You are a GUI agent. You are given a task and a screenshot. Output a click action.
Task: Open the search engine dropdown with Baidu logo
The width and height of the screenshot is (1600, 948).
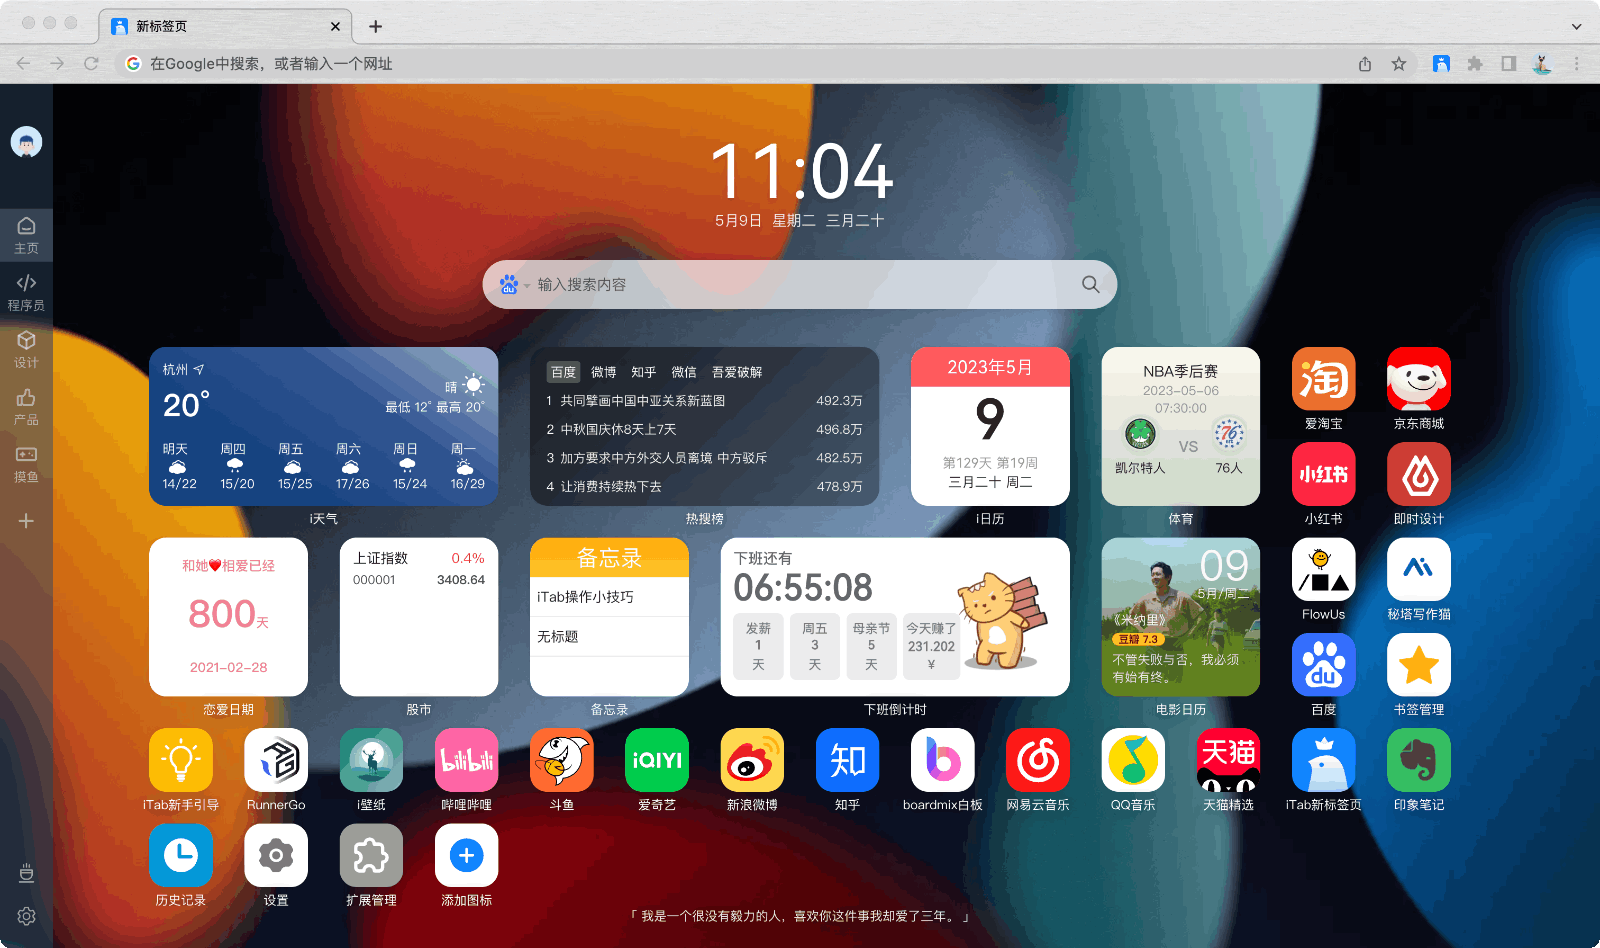pos(514,285)
